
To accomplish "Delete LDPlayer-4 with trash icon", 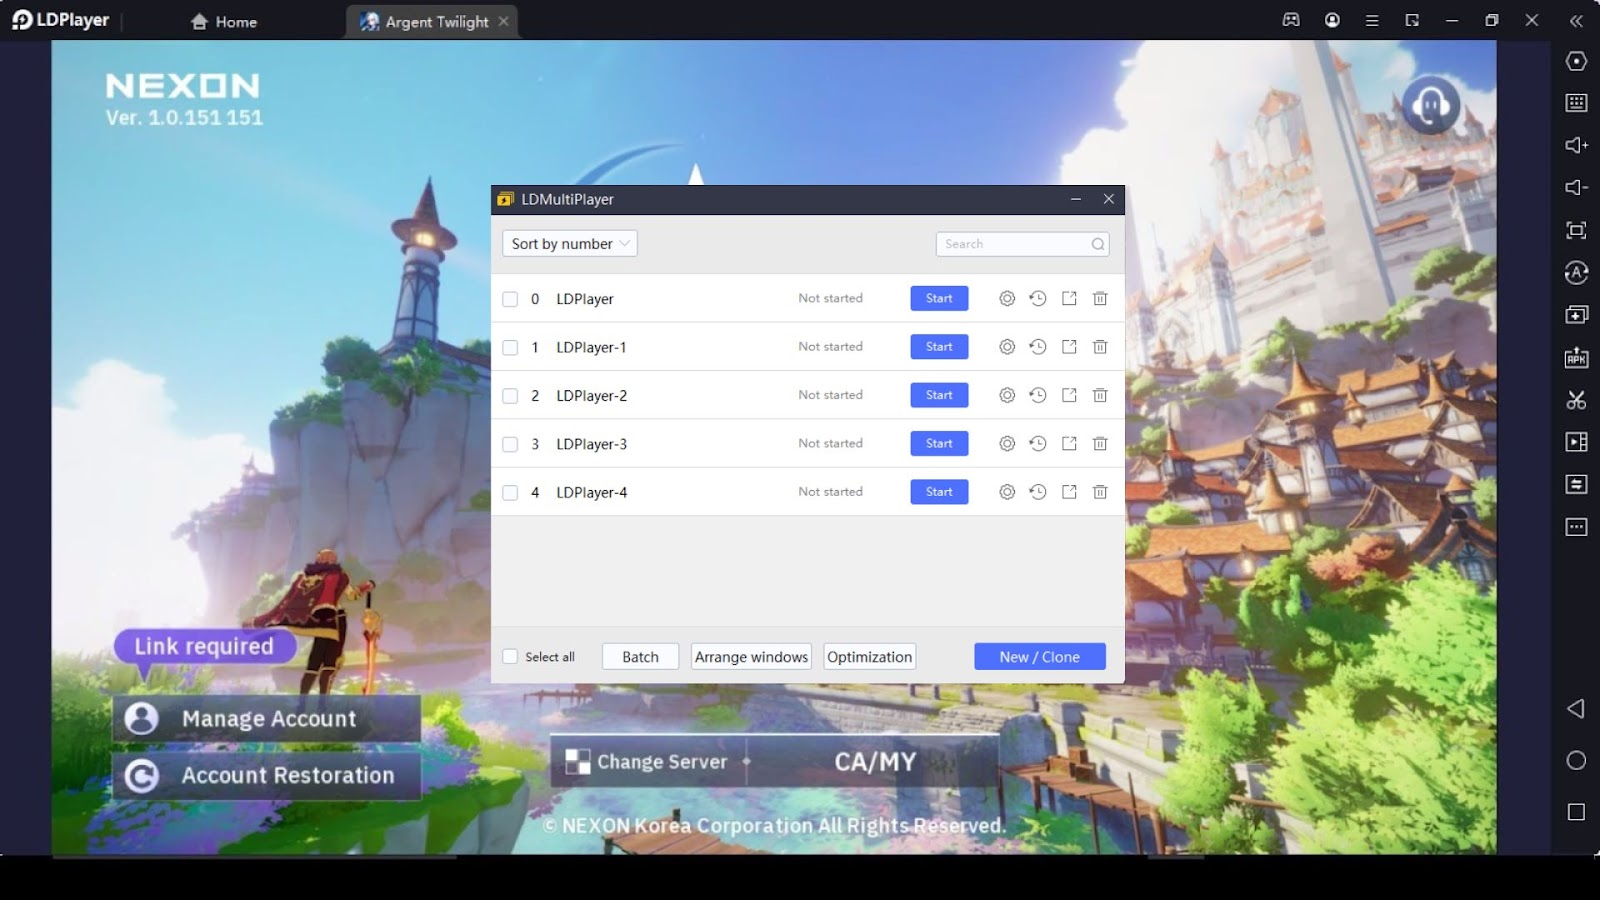I will [x=1100, y=492].
